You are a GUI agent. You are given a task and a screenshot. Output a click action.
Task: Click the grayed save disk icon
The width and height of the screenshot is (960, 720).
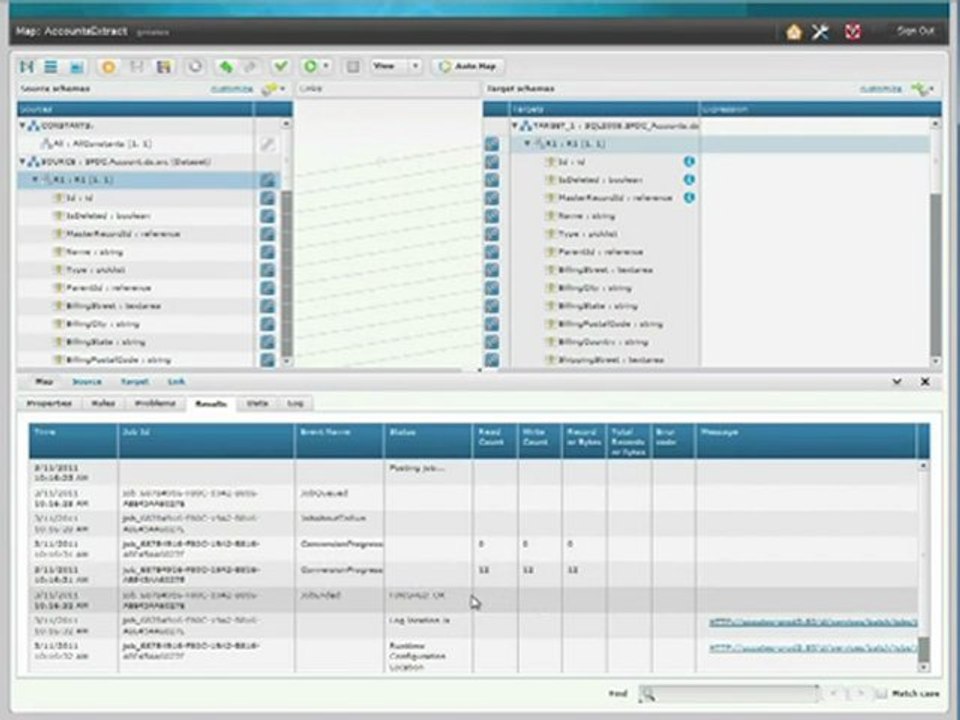click(136, 66)
